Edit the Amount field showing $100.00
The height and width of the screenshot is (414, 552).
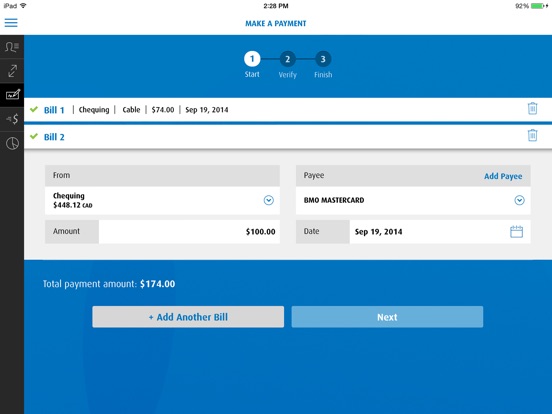pos(189,232)
